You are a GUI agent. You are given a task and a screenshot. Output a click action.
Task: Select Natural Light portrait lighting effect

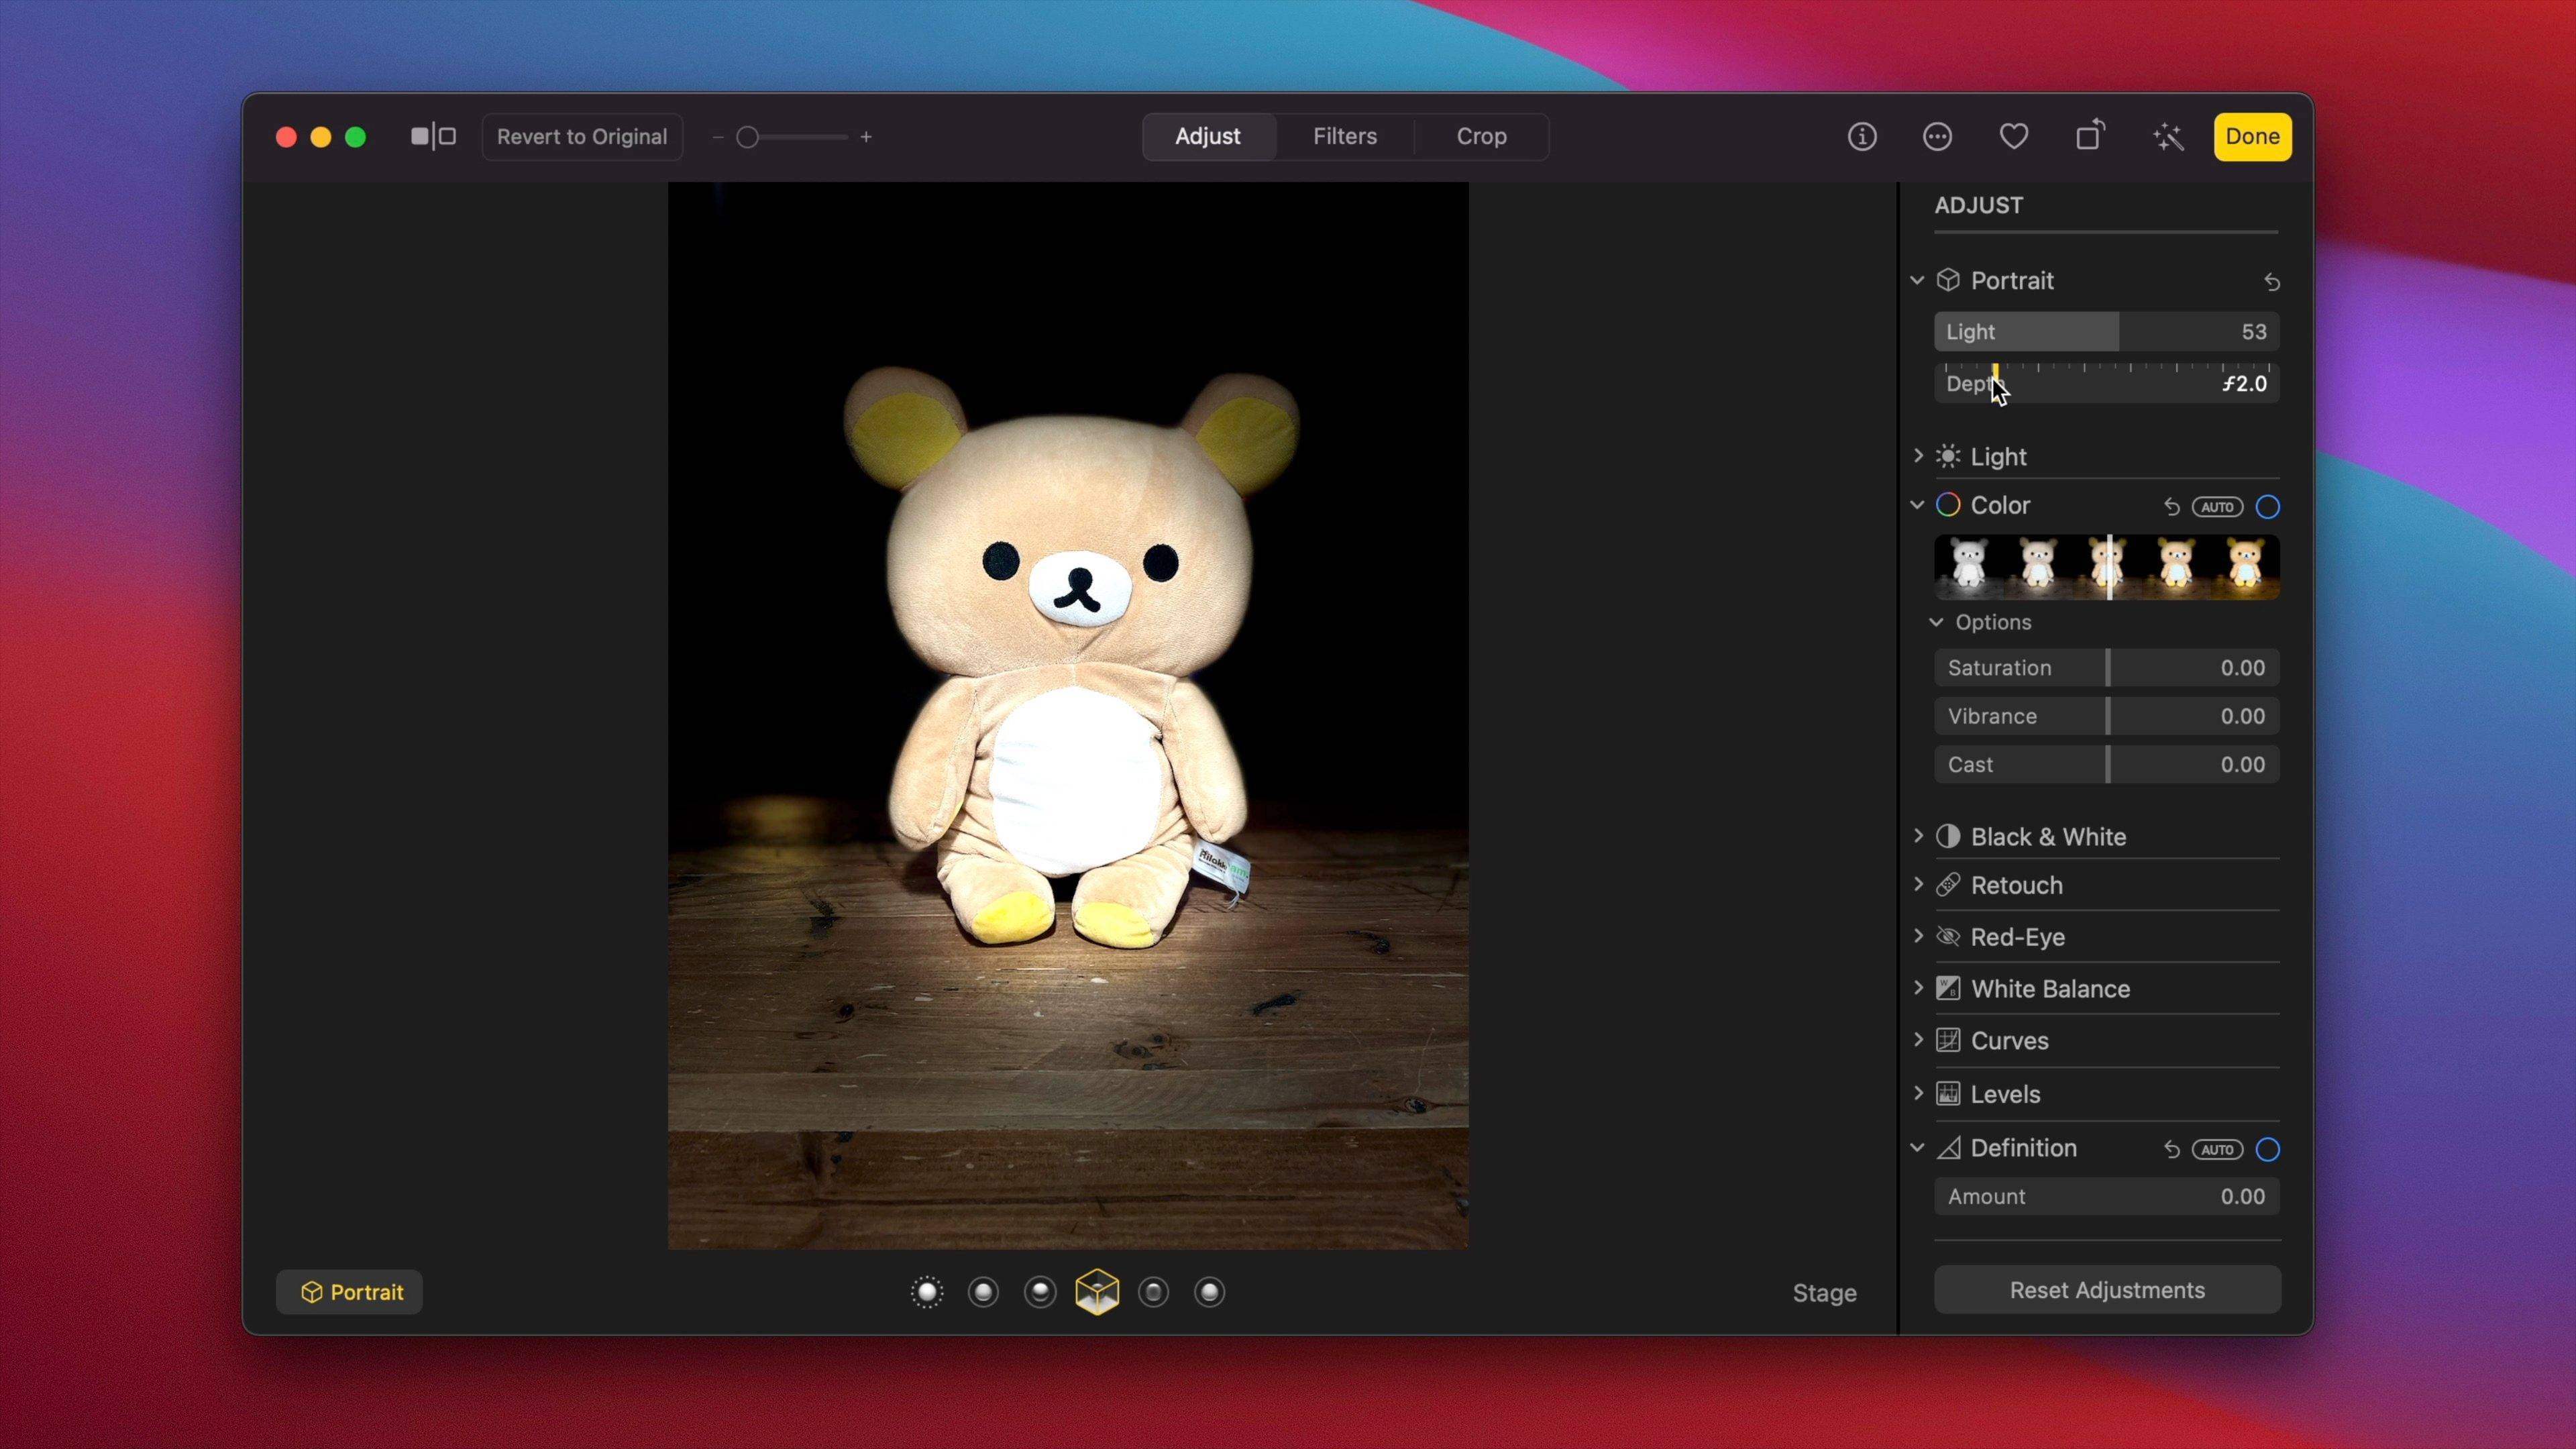click(927, 1292)
